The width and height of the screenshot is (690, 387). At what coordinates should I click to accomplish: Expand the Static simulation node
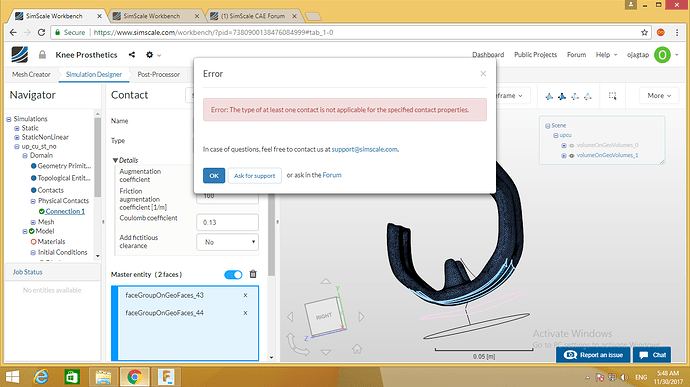[17, 128]
